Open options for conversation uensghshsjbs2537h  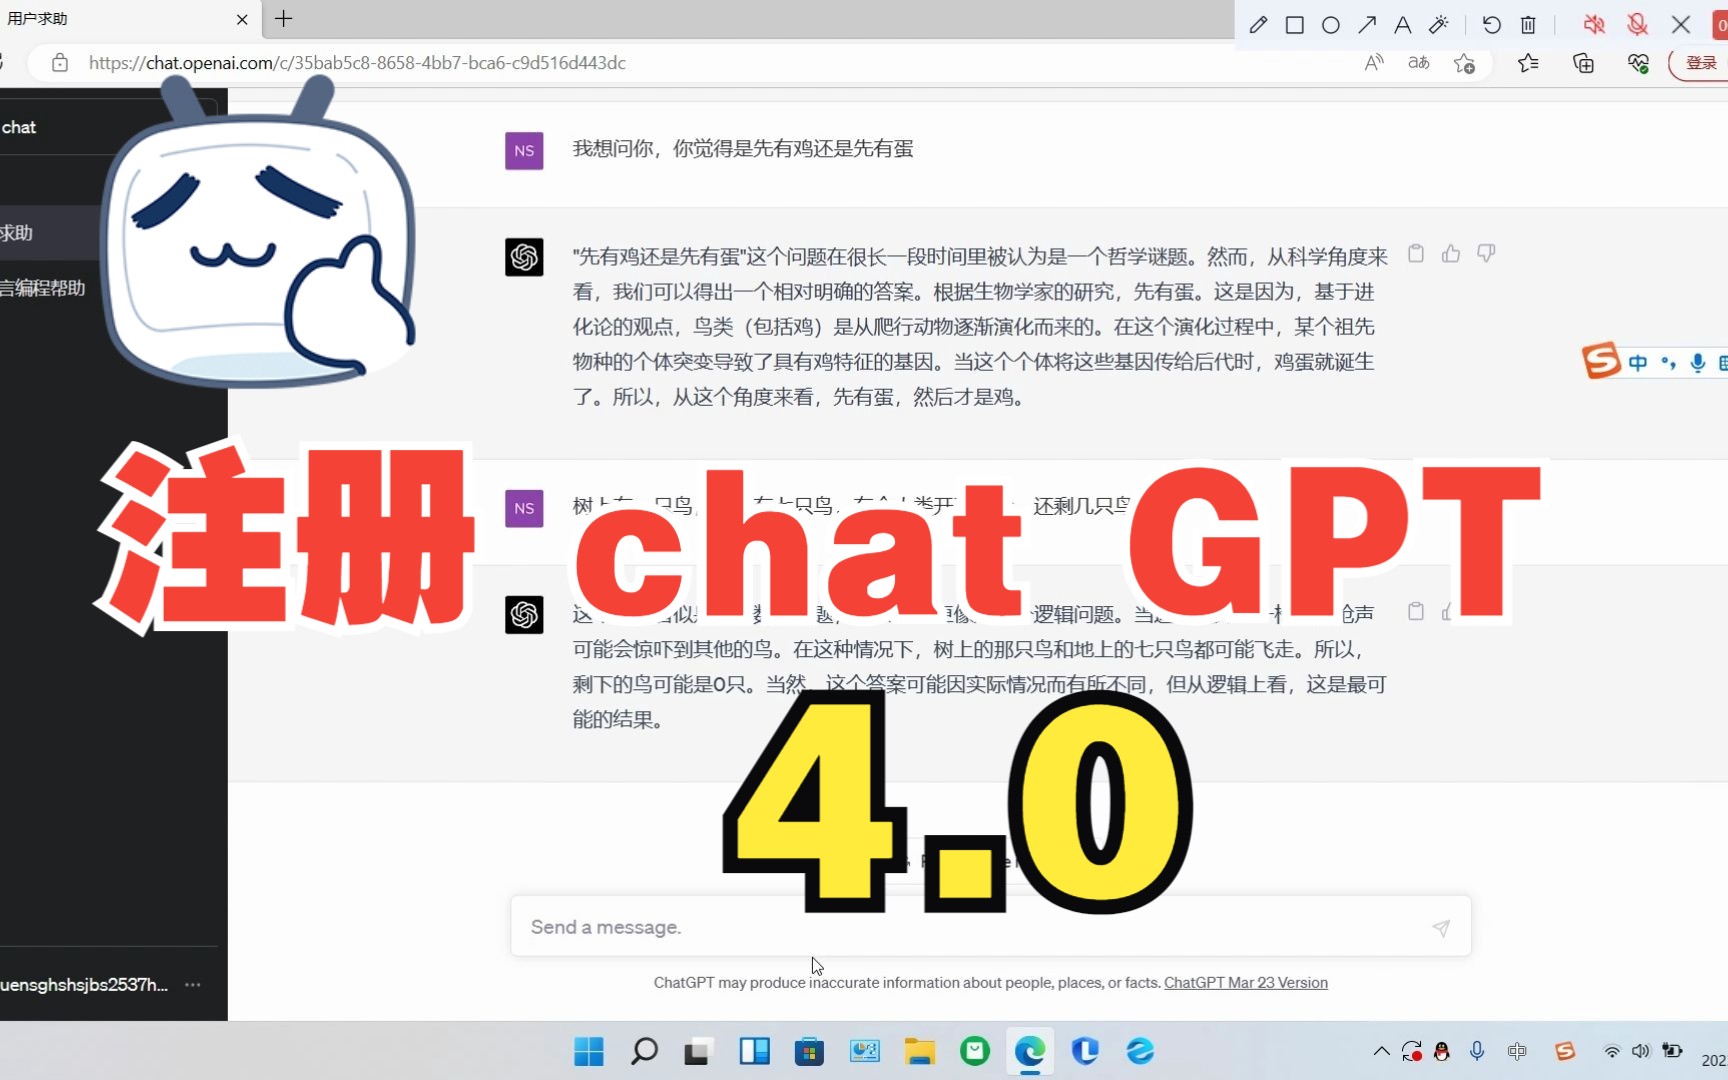click(x=192, y=985)
